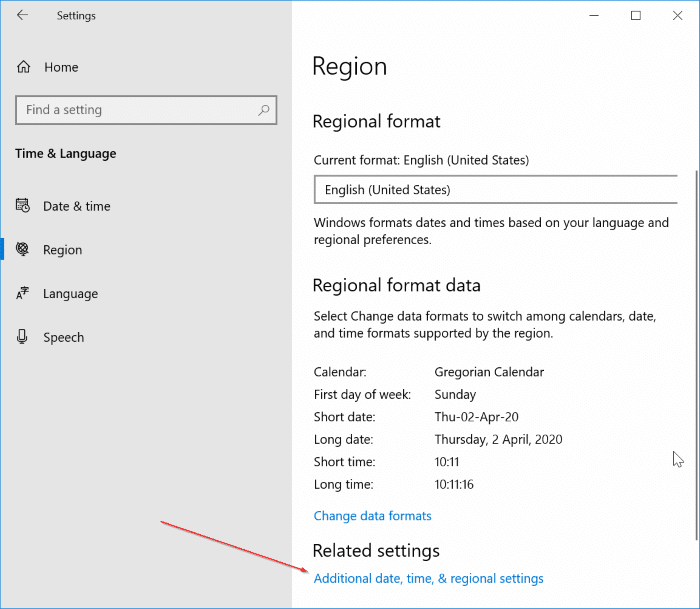Image resolution: width=700 pixels, height=609 pixels.
Task: Click the Short time value 10:11
Action: [x=446, y=462]
